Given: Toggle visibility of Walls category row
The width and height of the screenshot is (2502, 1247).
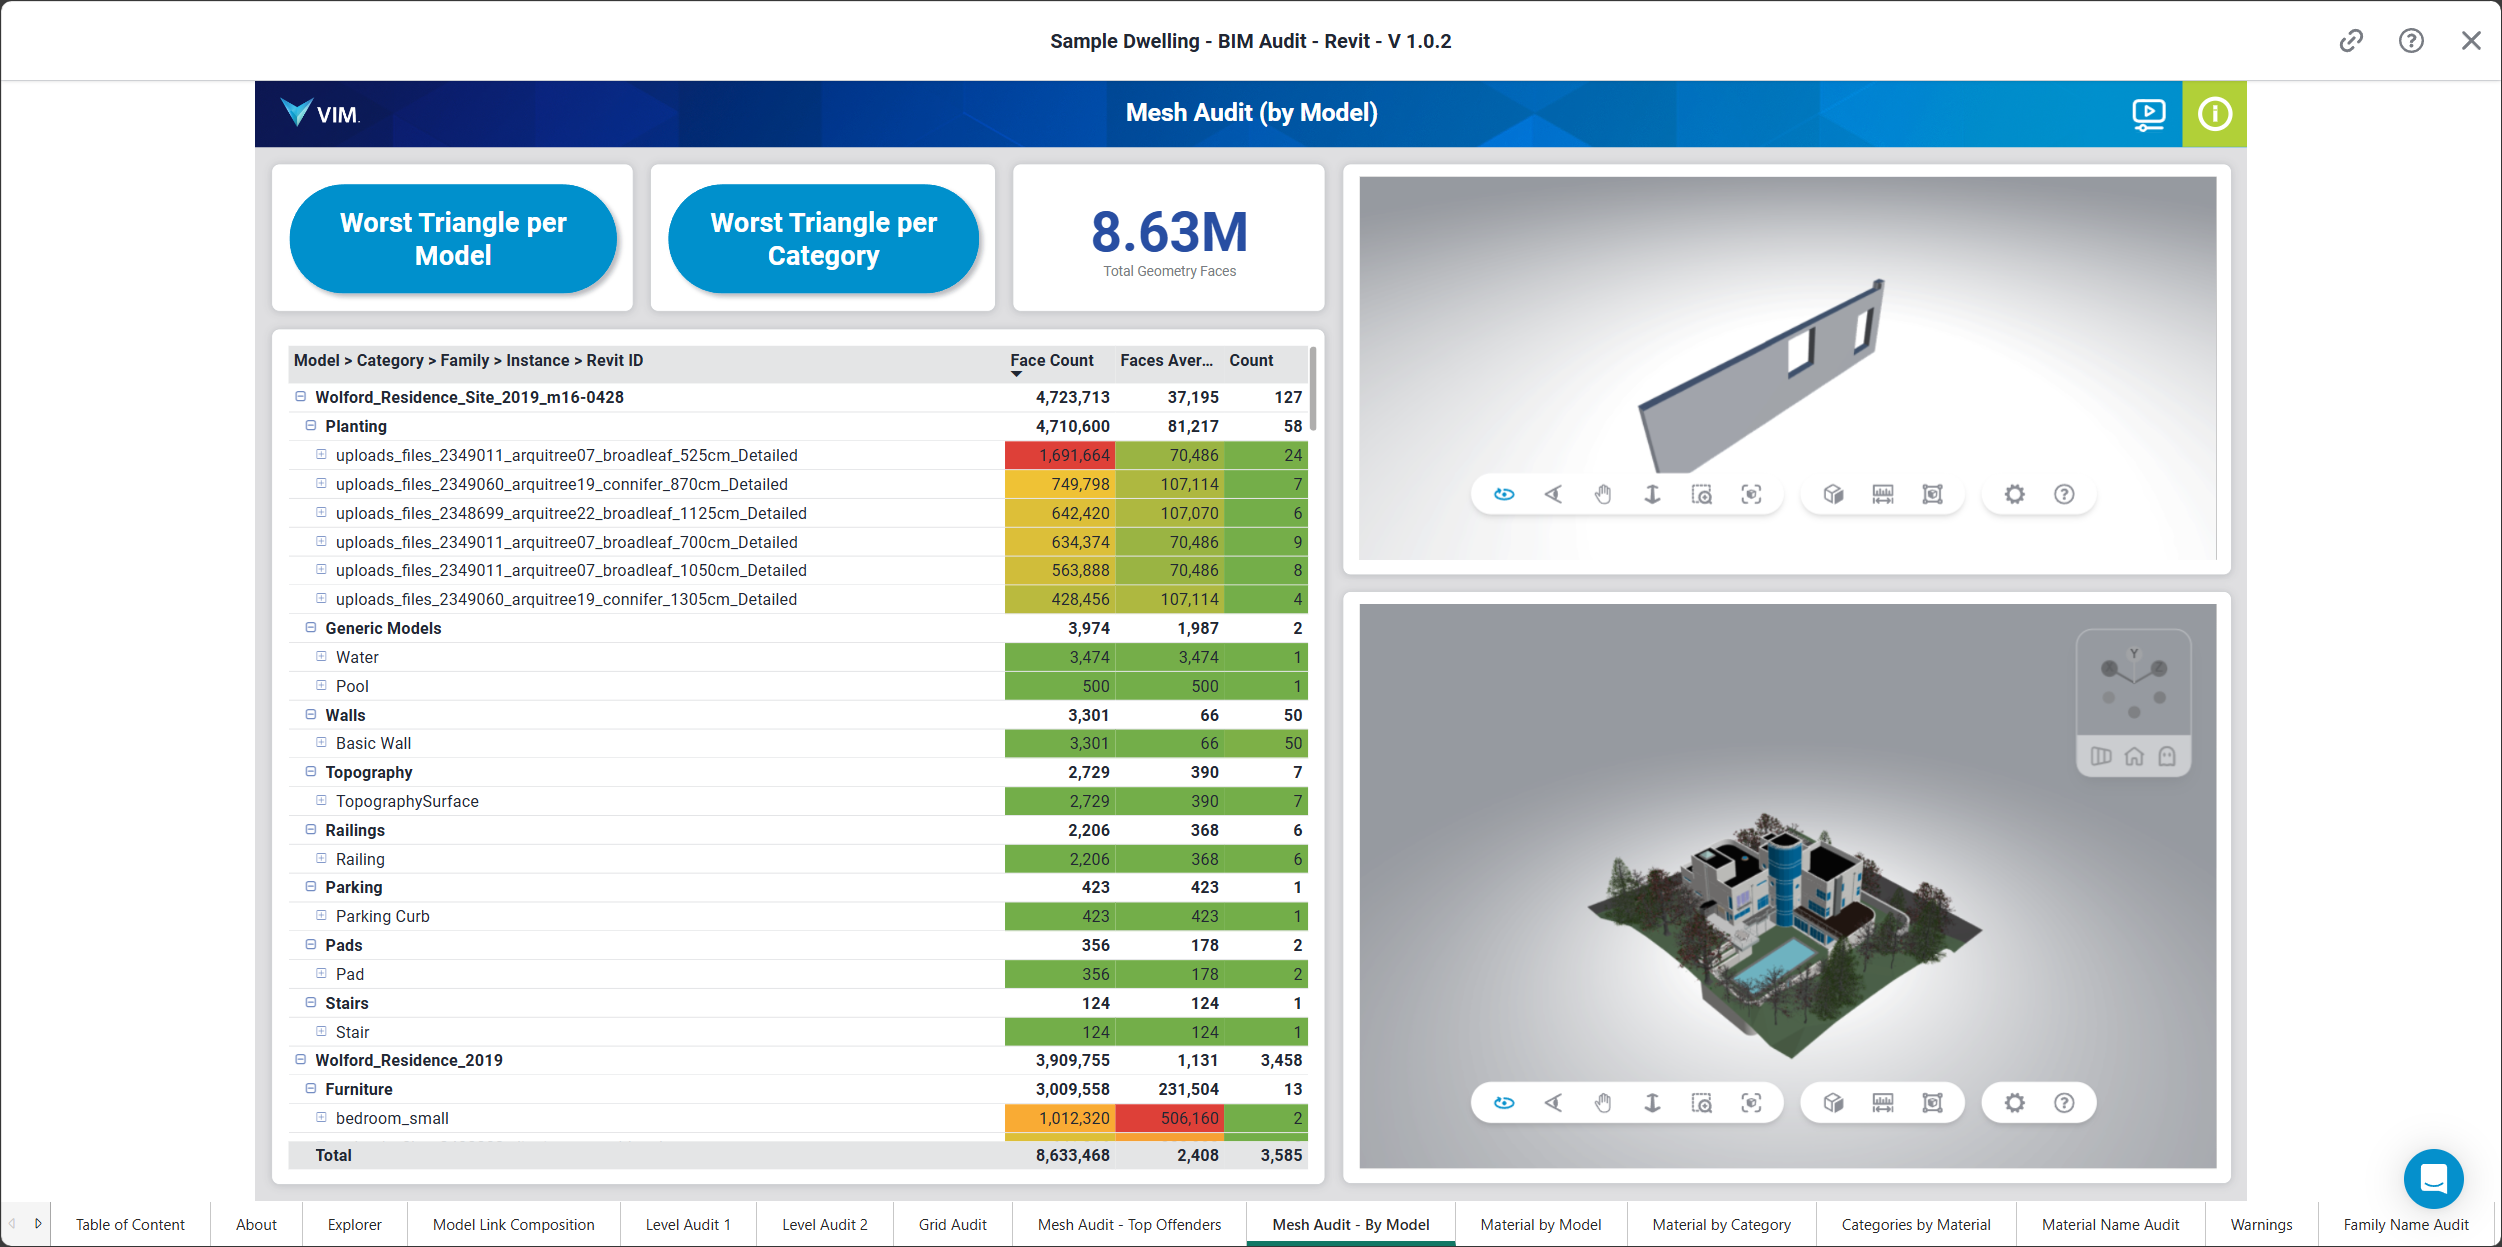Looking at the screenshot, I should 308,714.
